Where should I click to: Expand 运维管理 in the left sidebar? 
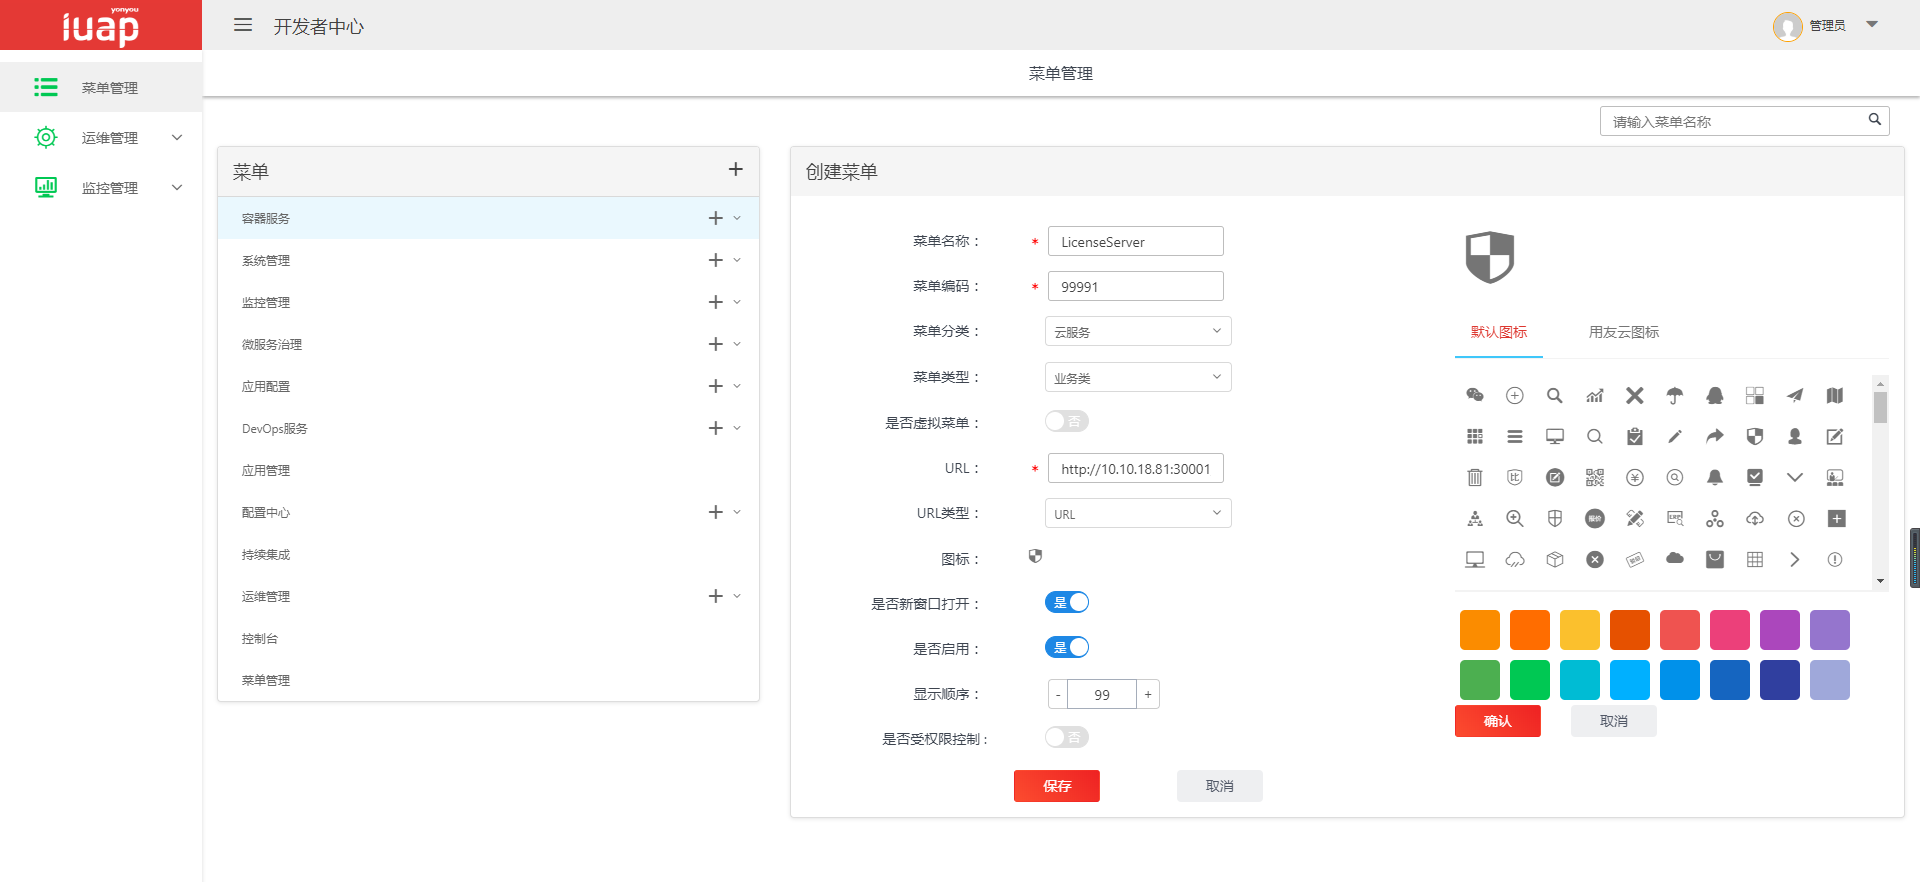point(109,137)
